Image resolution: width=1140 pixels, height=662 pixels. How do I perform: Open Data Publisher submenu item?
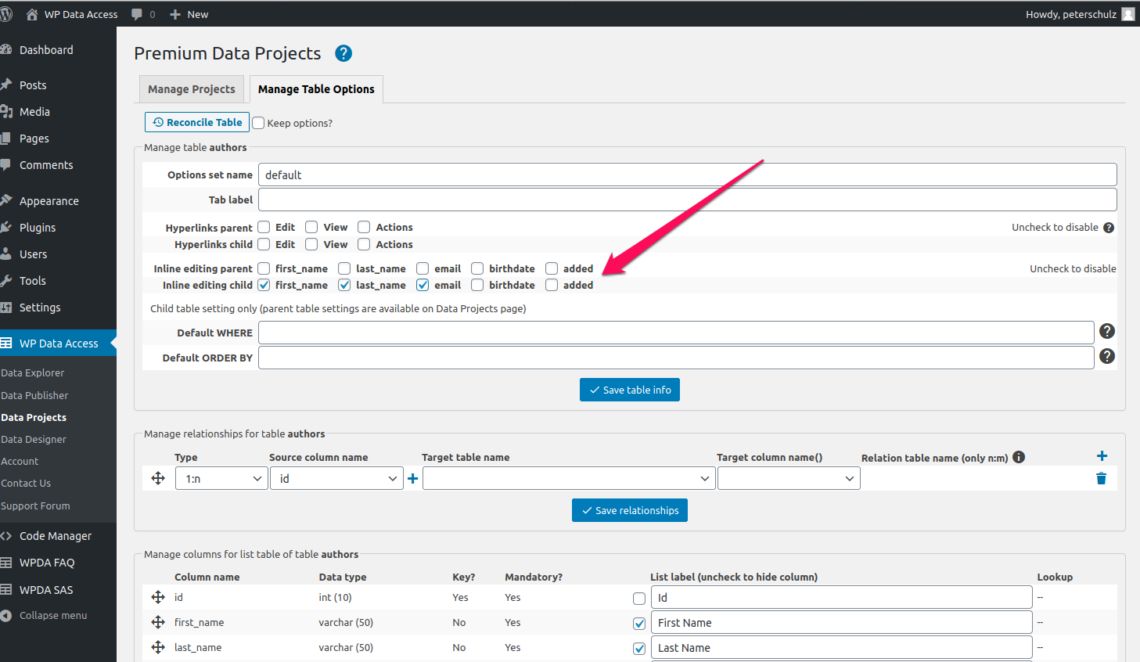[34, 395]
